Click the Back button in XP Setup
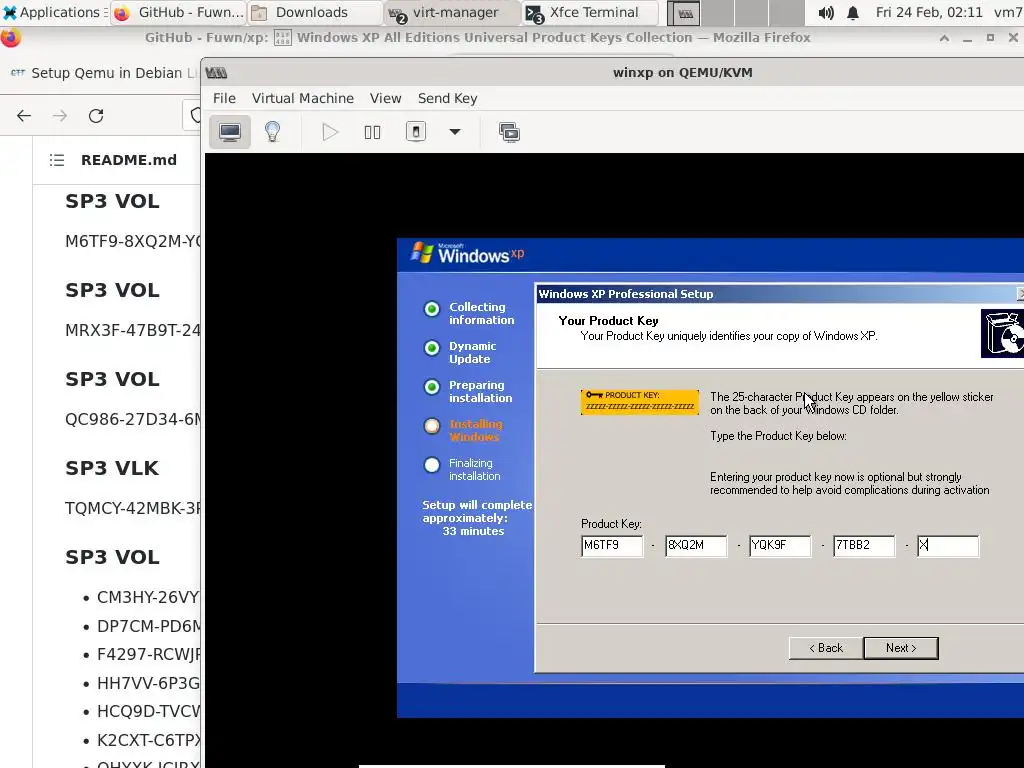 pos(826,648)
